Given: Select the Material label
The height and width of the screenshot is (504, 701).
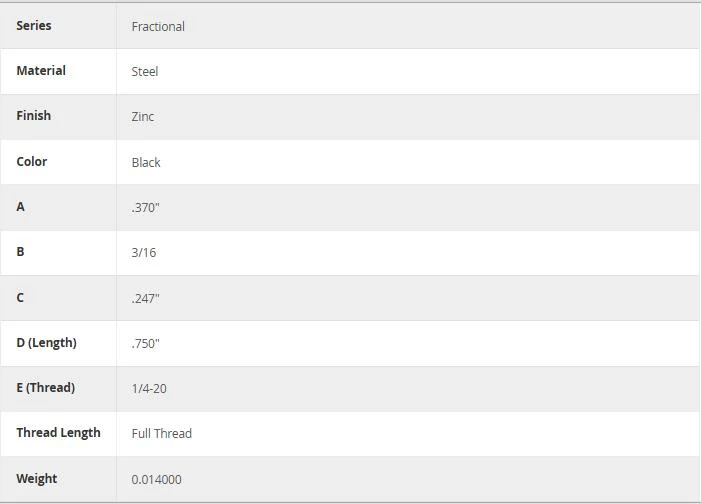Looking at the screenshot, I should [x=41, y=71].
